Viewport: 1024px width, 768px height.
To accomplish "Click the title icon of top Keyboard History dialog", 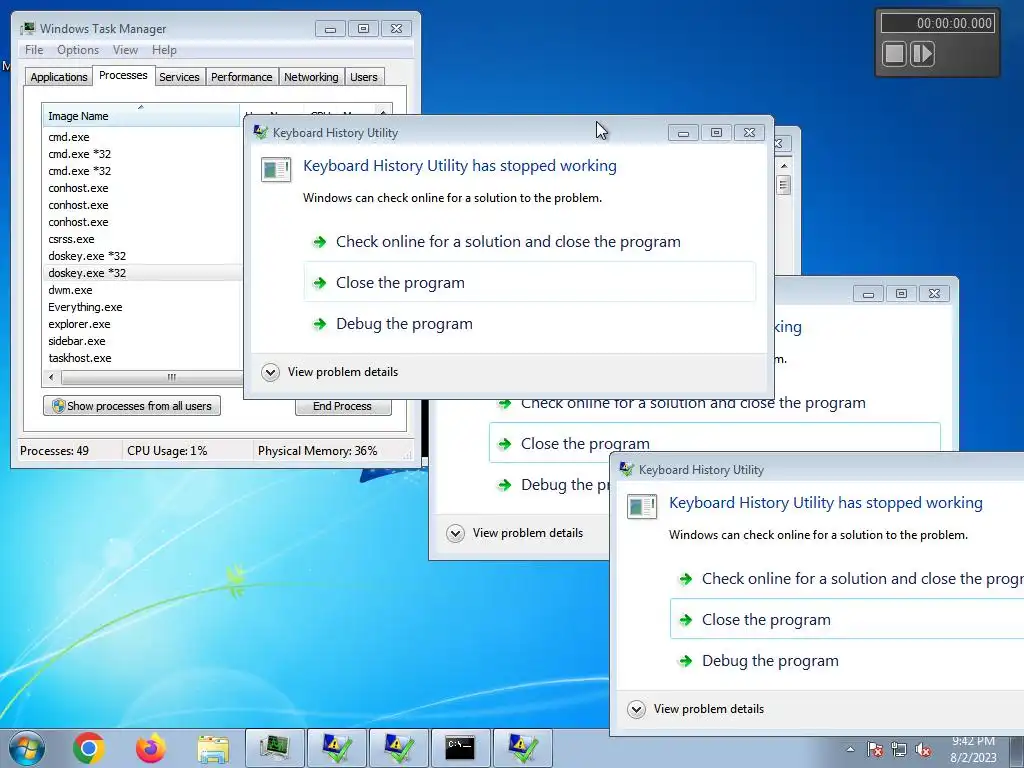I will click(x=261, y=132).
